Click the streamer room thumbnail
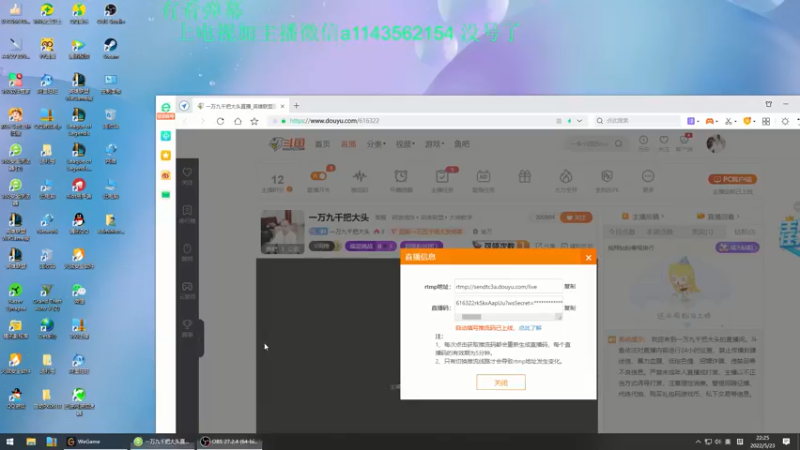Image resolution: width=800 pixels, height=450 pixels. click(283, 232)
